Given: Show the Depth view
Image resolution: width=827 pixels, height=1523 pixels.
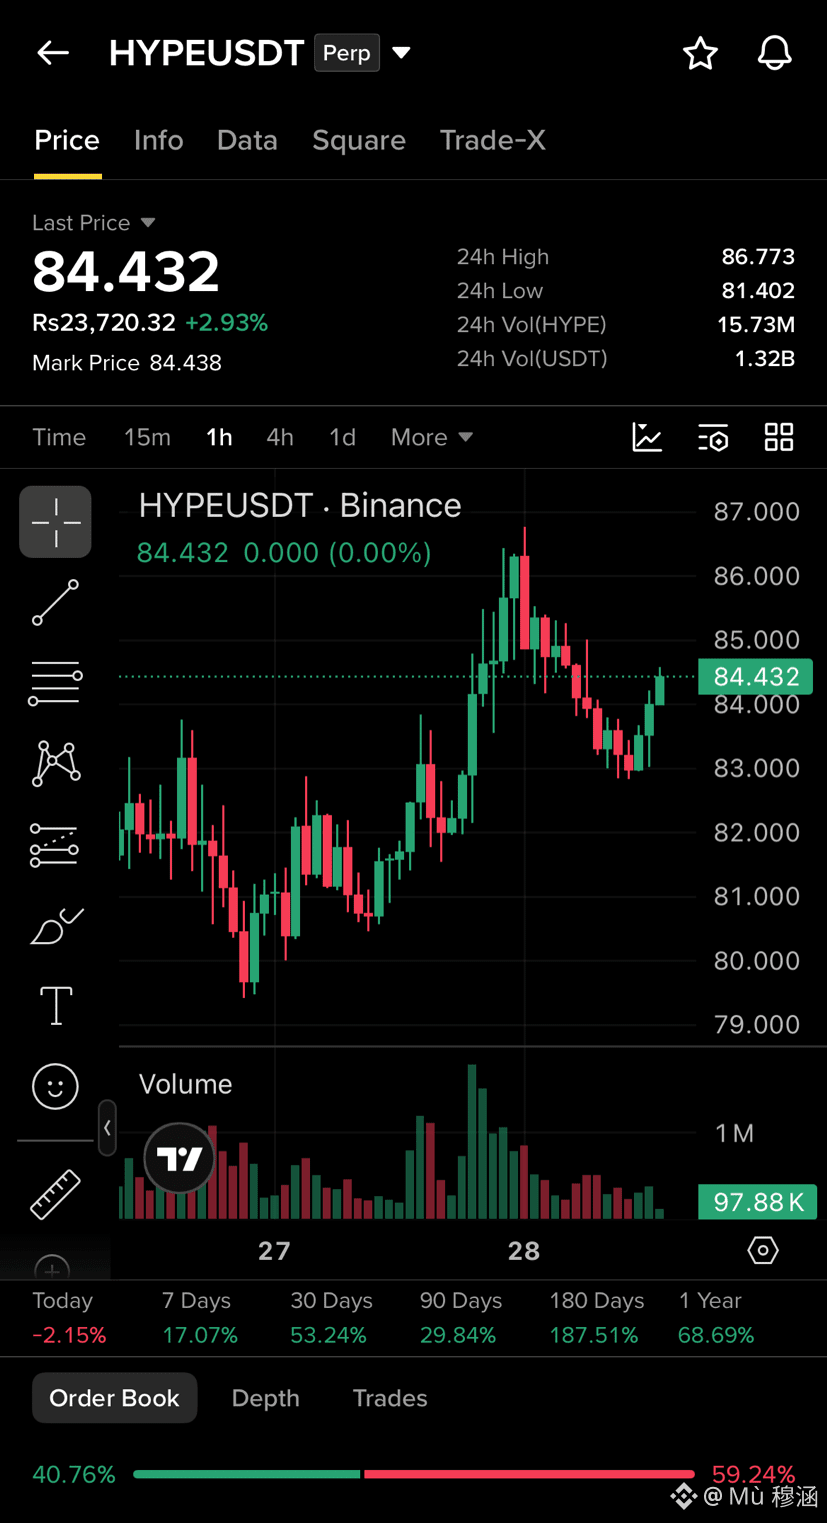Looking at the screenshot, I should click(x=266, y=1398).
